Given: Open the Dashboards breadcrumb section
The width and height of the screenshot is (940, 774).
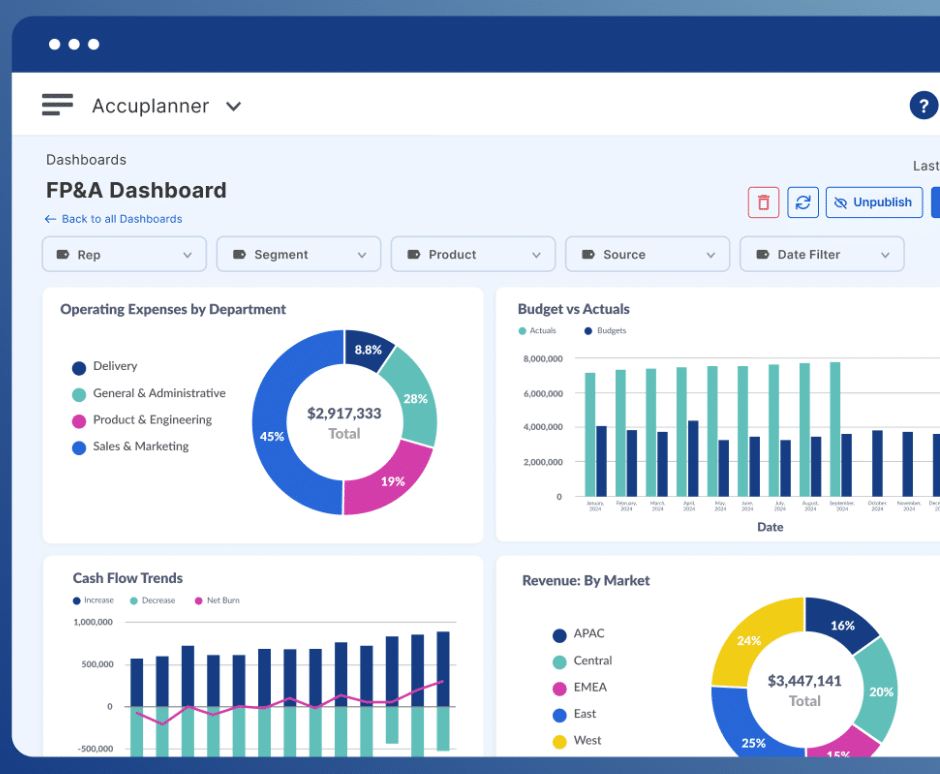Looking at the screenshot, I should (86, 159).
